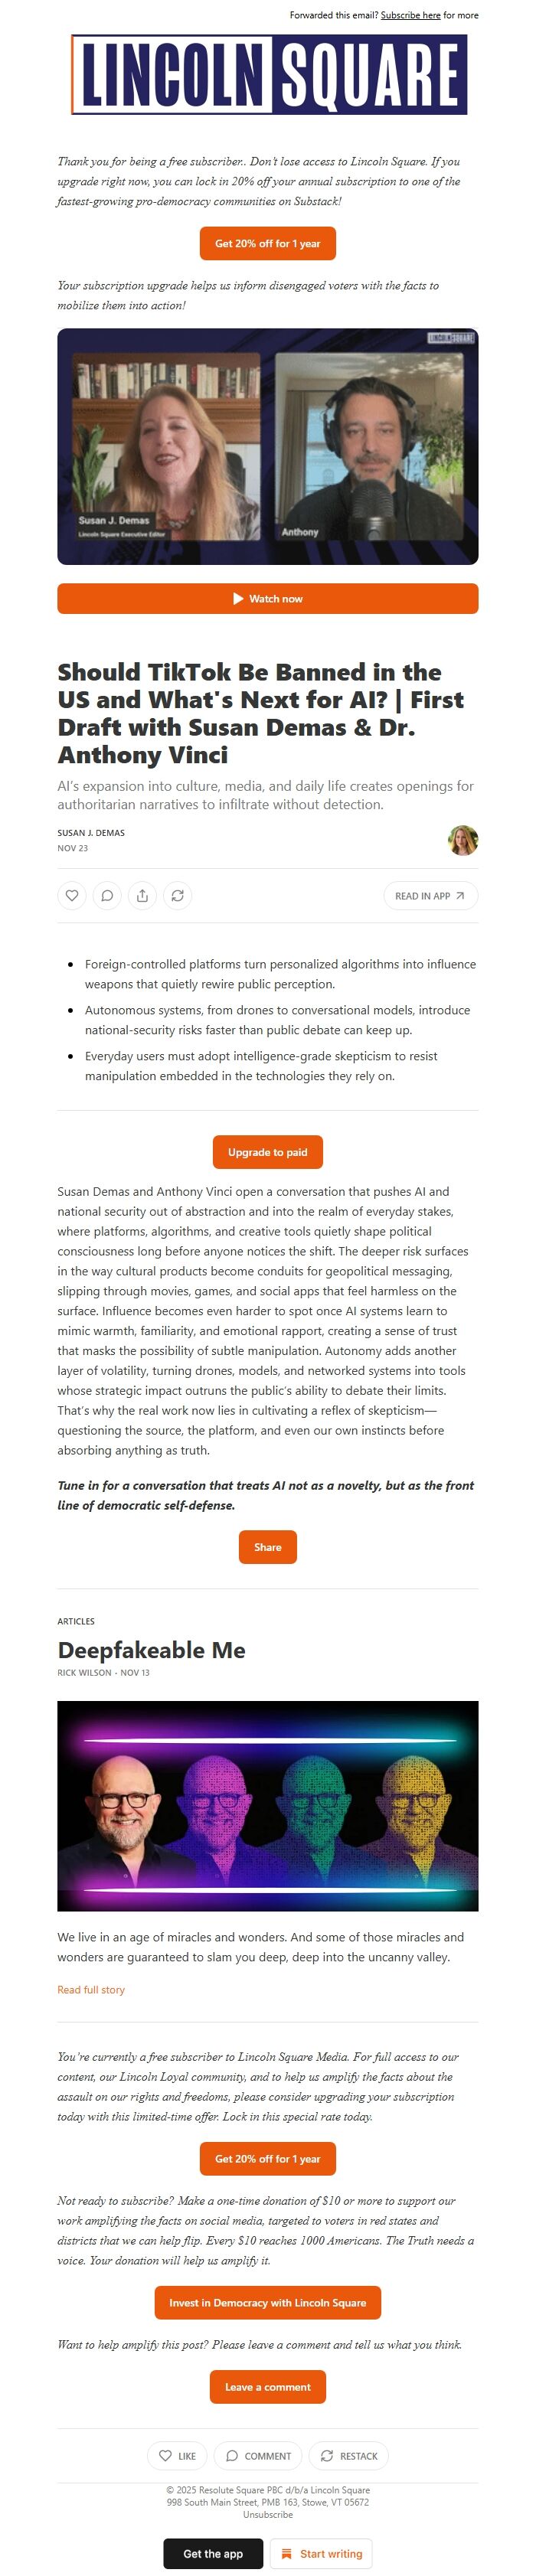Open the Lincoln Square logo banner
536x2576 pixels.
click(268, 70)
